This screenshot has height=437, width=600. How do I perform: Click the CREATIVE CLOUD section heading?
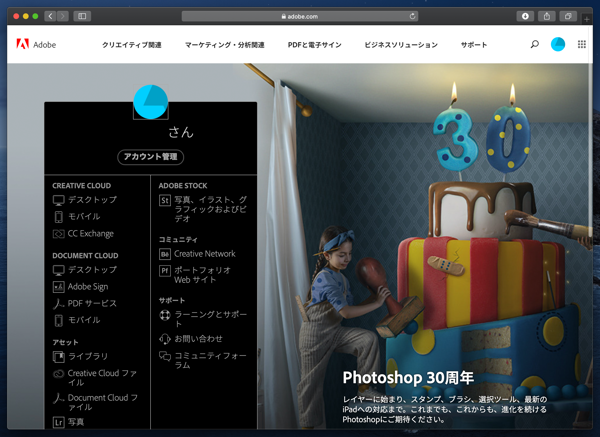click(x=82, y=186)
